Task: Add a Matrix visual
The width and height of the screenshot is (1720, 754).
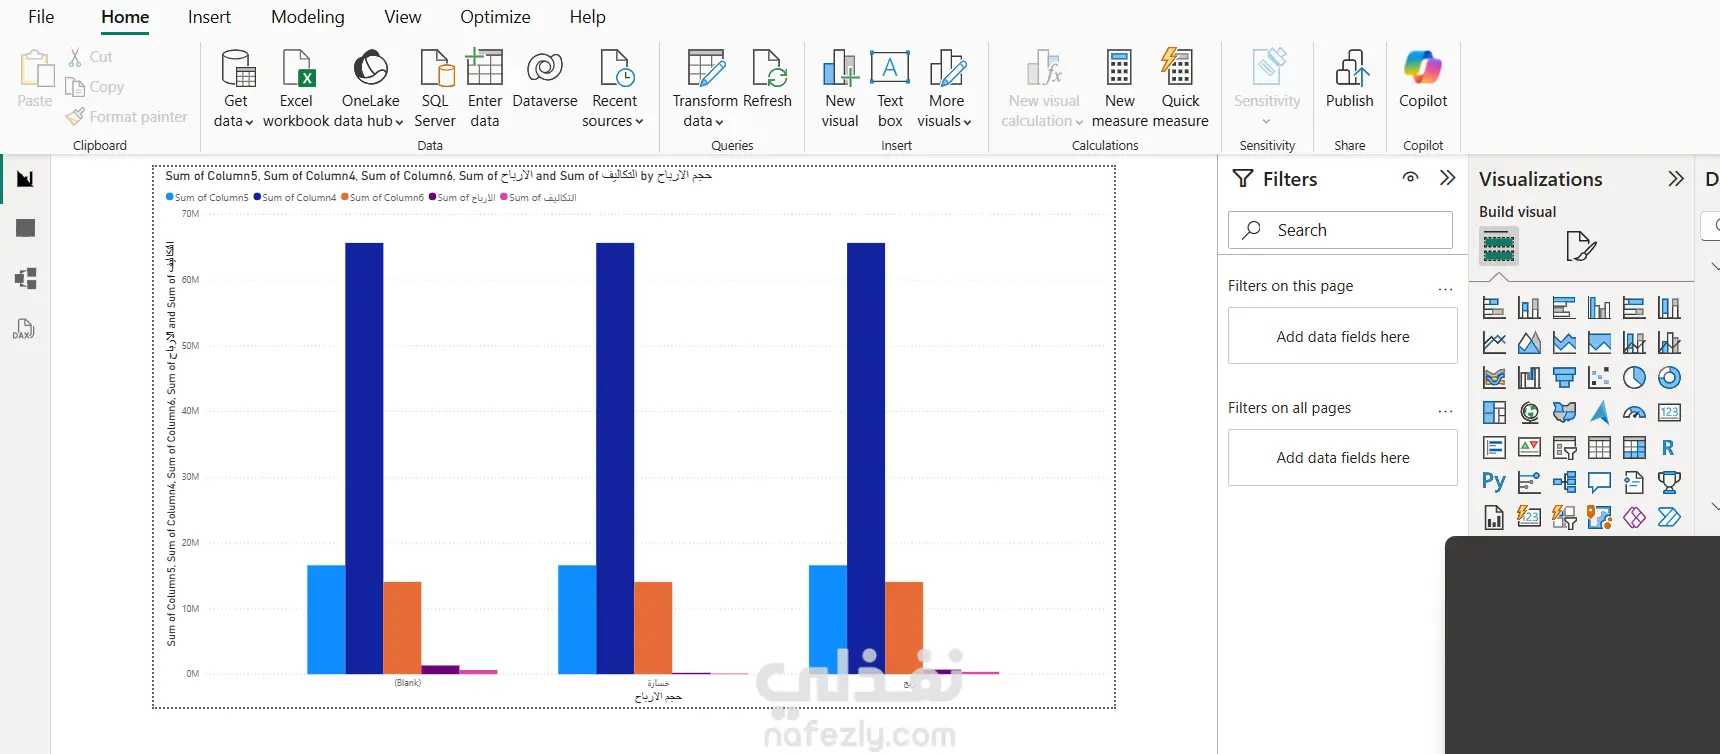Action: tap(1634, 448)
